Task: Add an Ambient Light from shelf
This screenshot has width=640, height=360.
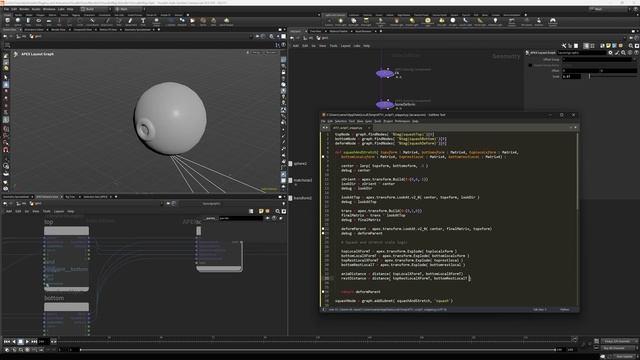Action: point(495,21)
